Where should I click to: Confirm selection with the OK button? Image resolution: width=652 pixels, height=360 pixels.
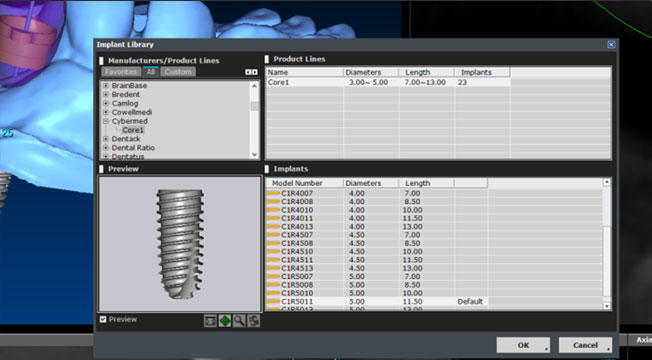tap(523, 345)
